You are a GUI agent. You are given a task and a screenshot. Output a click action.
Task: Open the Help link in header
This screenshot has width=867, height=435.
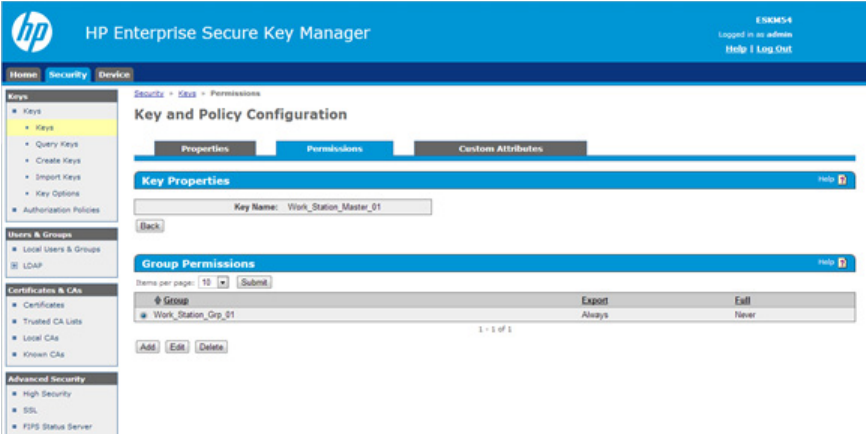coord(736,49)
